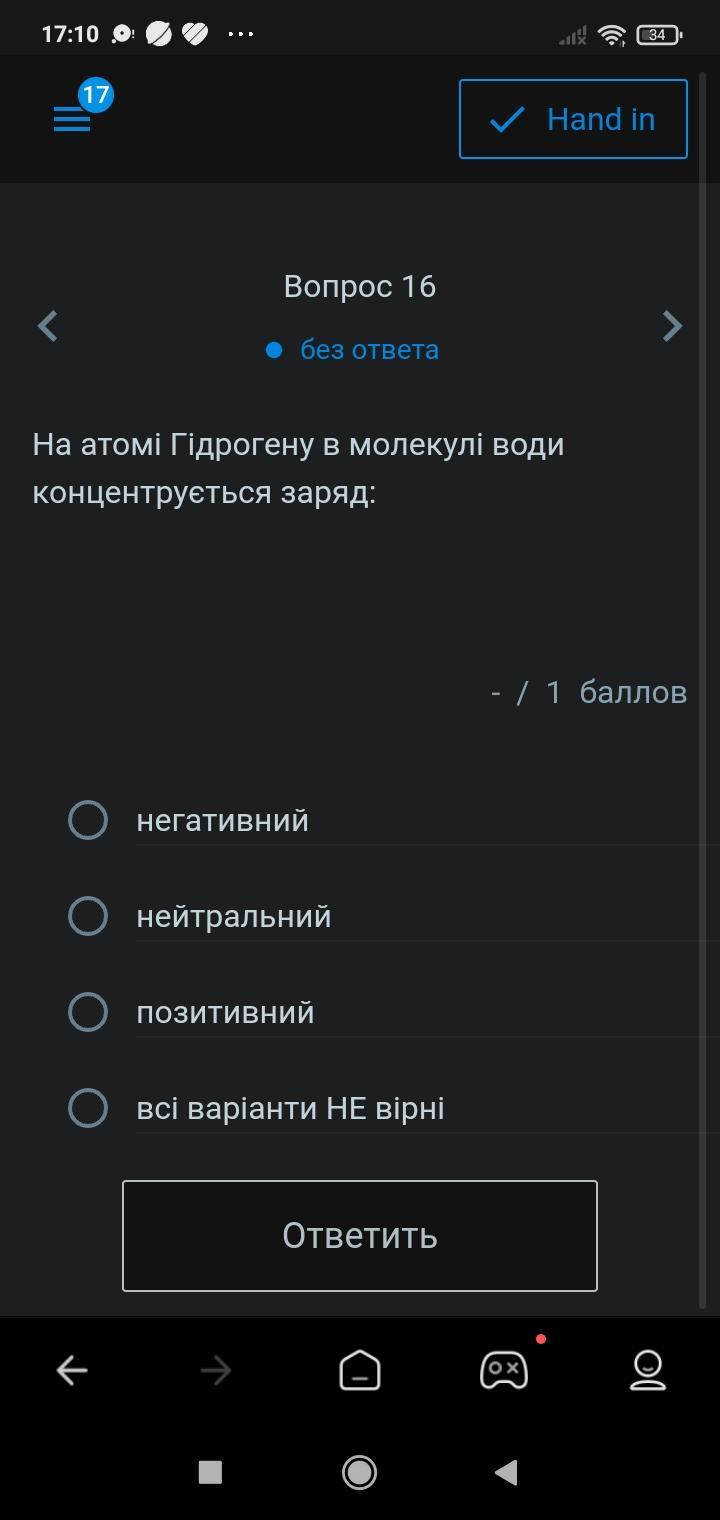
Task: Open the browser profile icon
Action: click(x=648, y=1370)
